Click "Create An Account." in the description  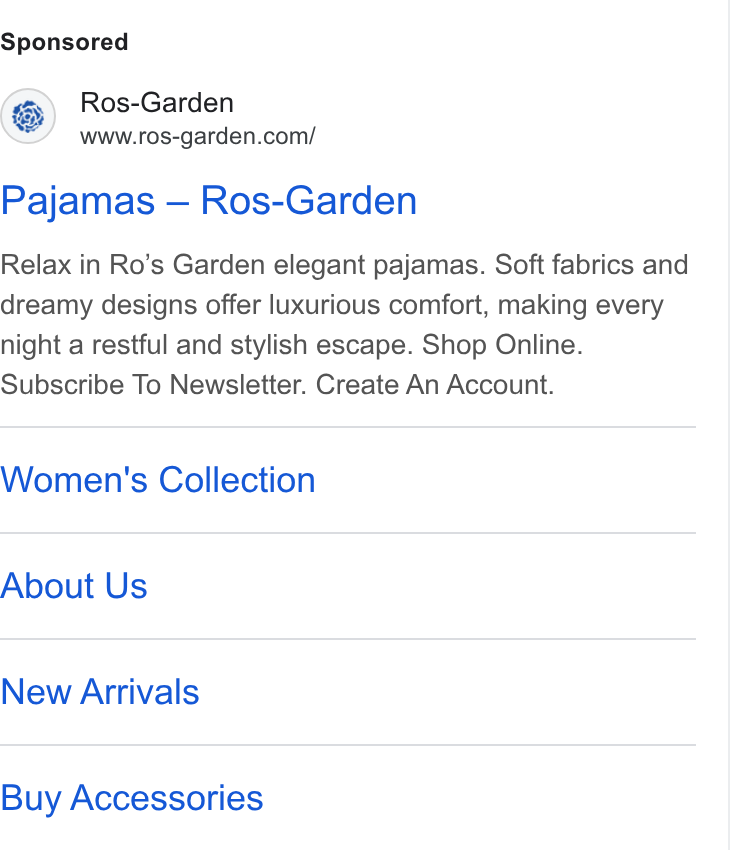coord(435,385)
